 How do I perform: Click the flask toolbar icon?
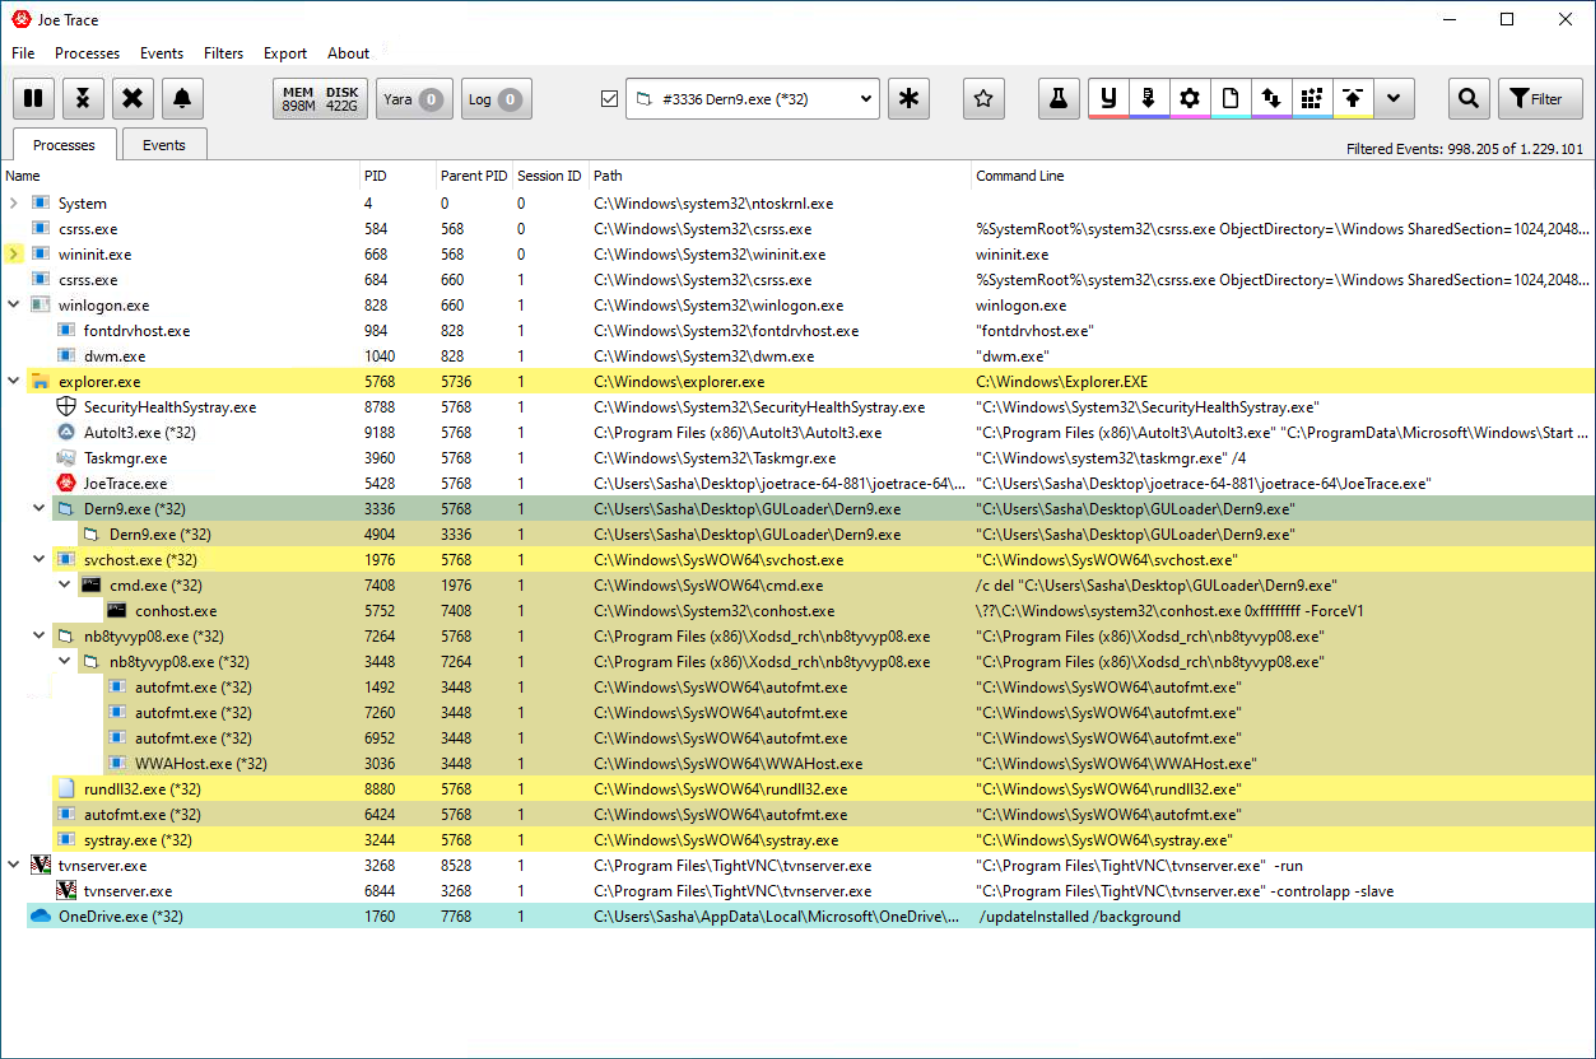(x=1058, y=98)
